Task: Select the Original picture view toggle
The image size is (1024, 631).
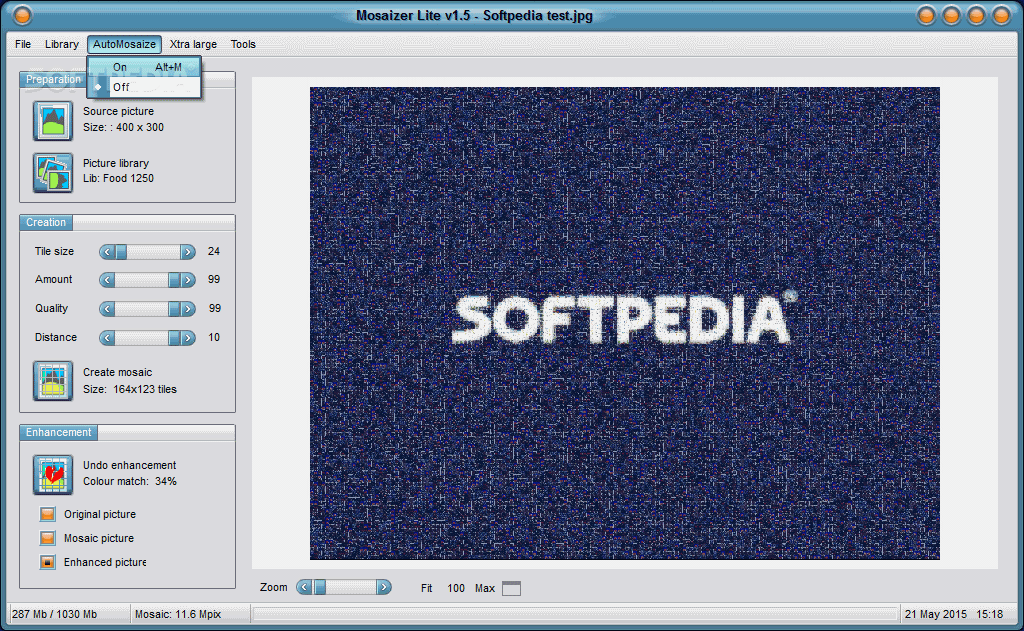Action: point(48,514)
